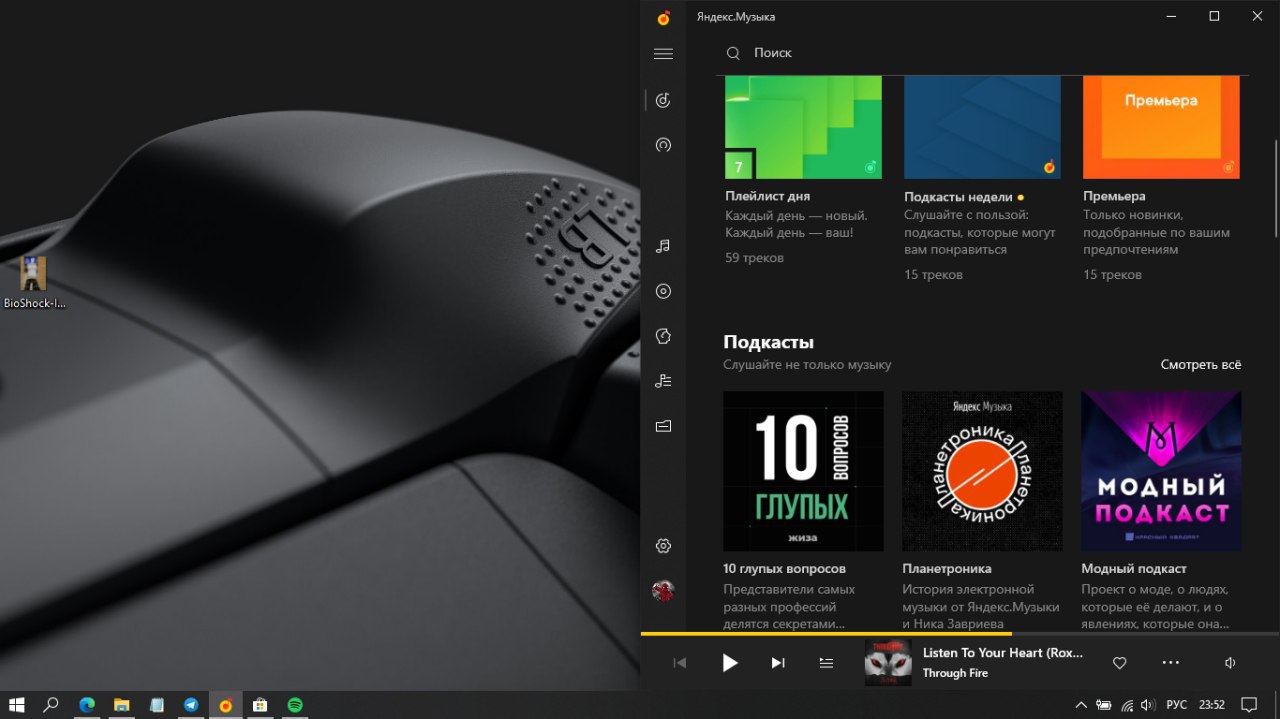Screen dimensions: 1280x719
Task: Switch РУС input language
Action: (1178, 704)
